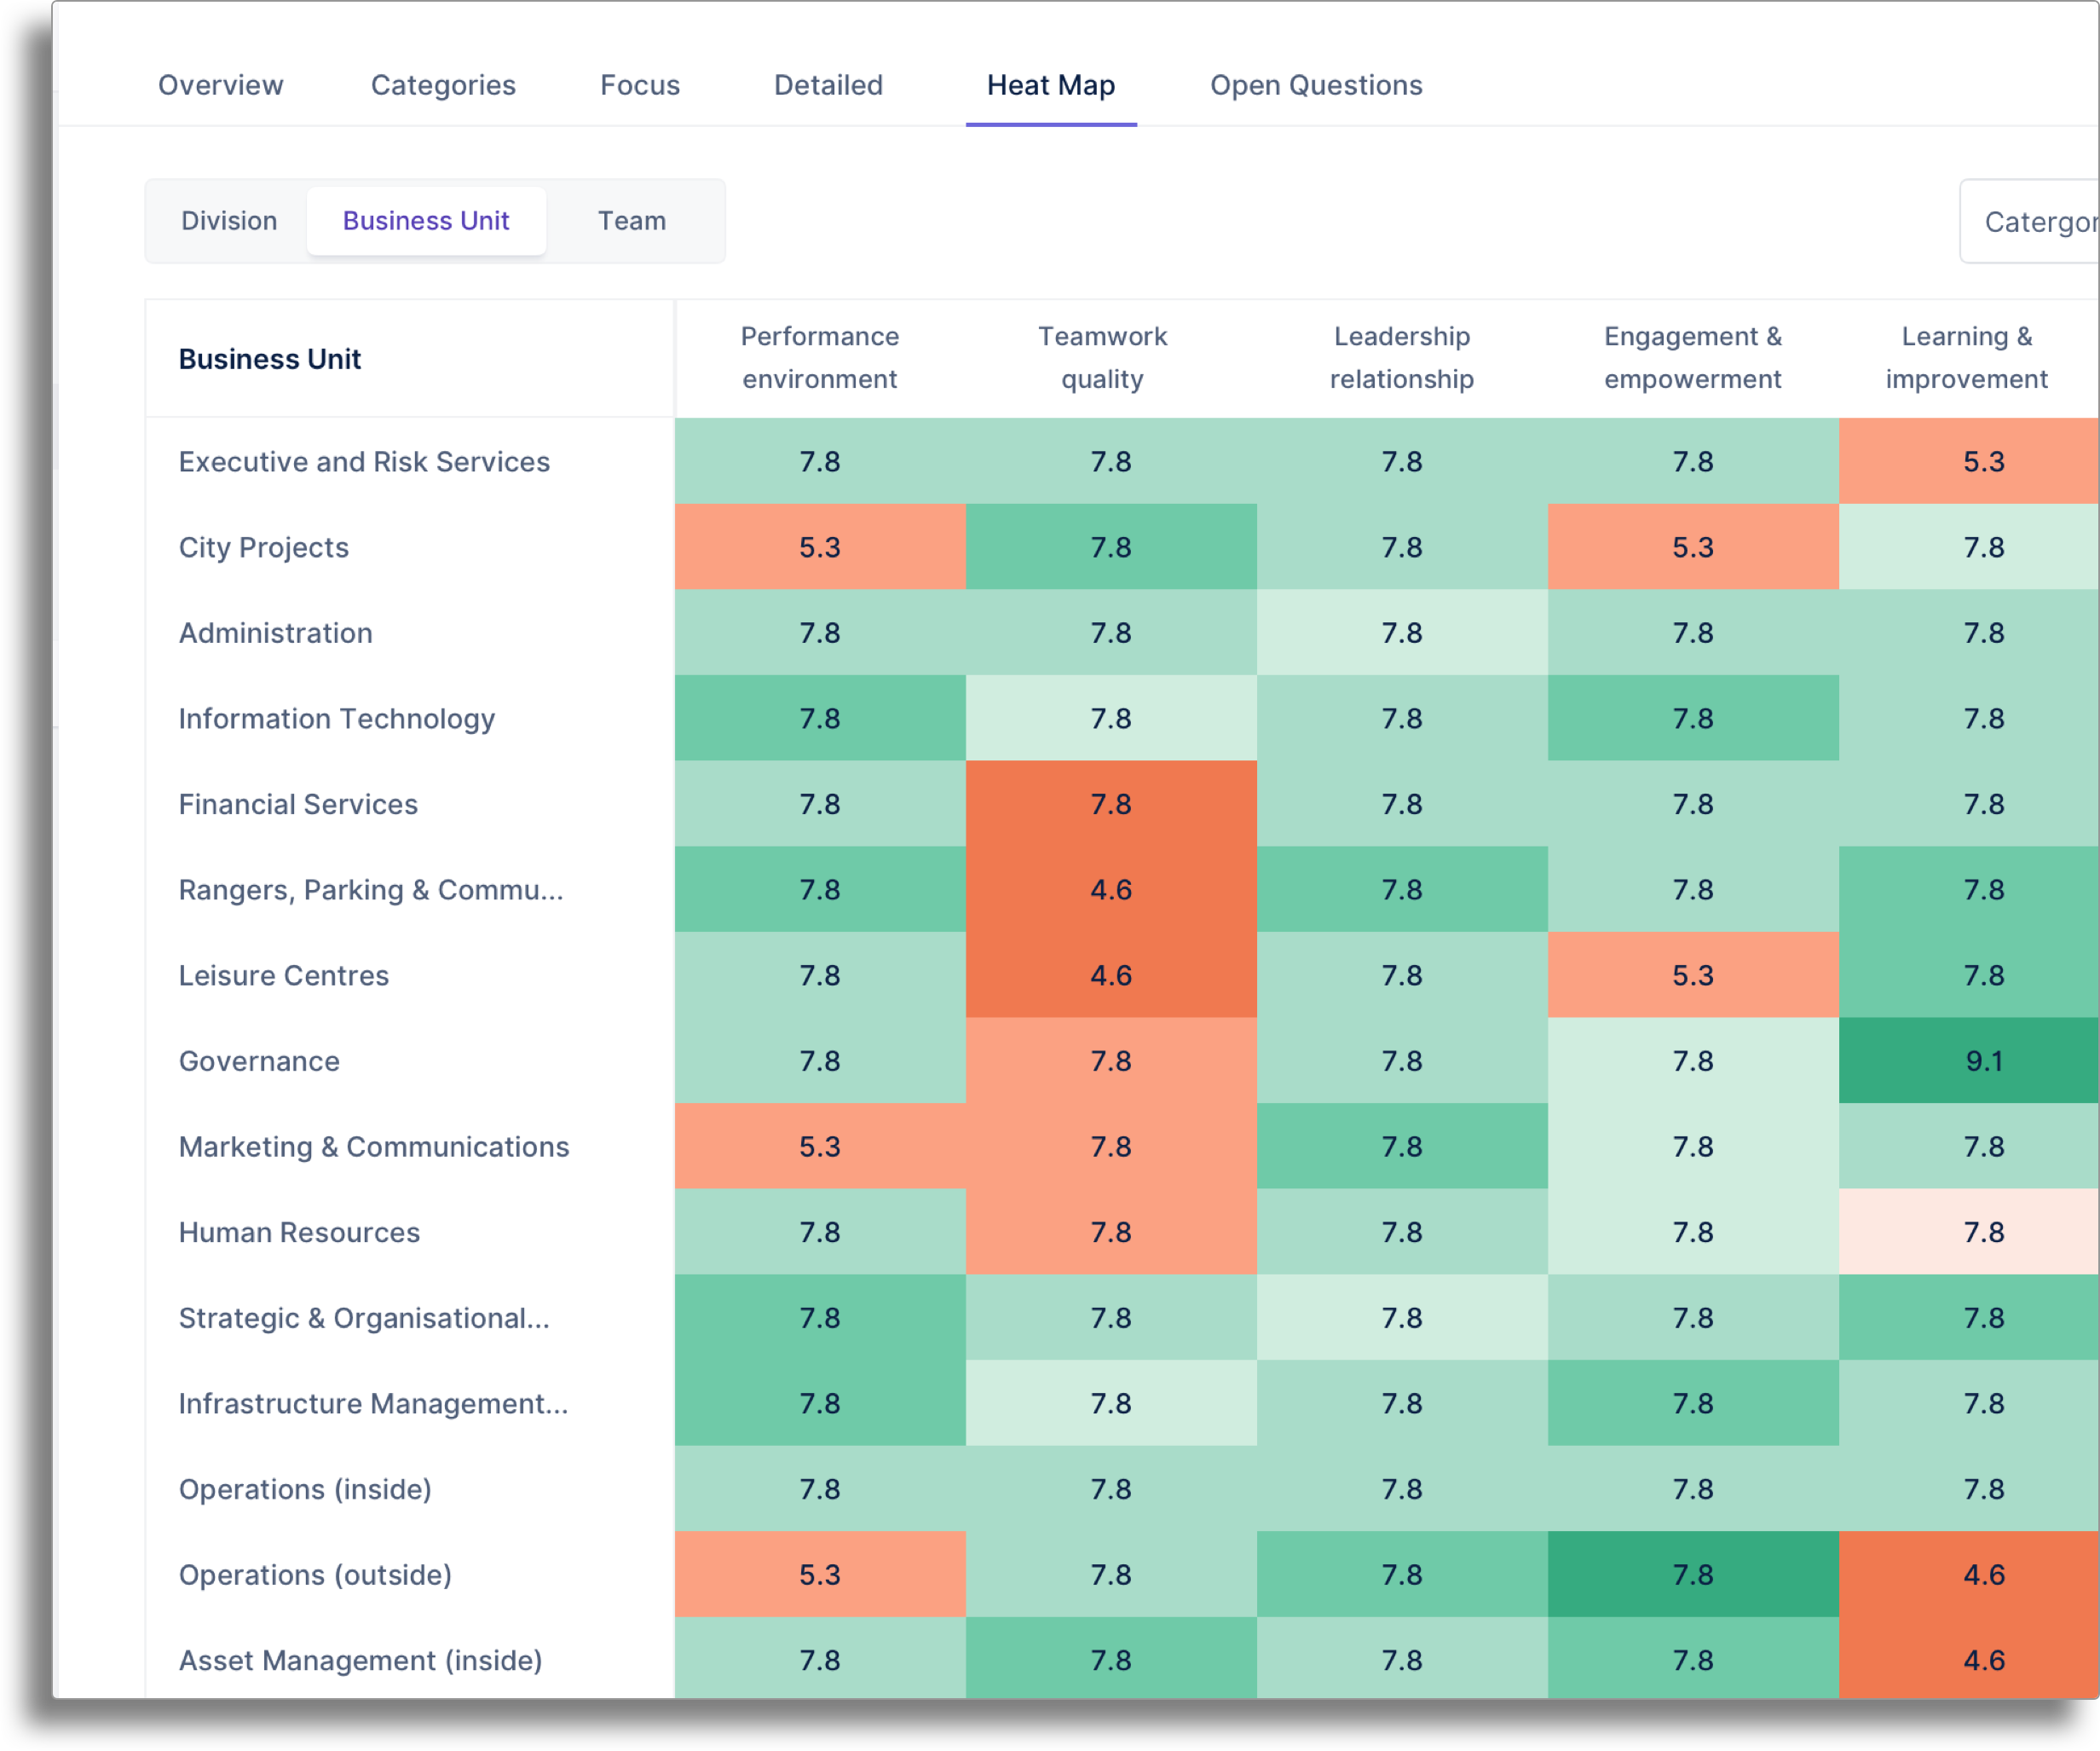Click the Rangers, Parking & Commu... row label

click(370, 889)
